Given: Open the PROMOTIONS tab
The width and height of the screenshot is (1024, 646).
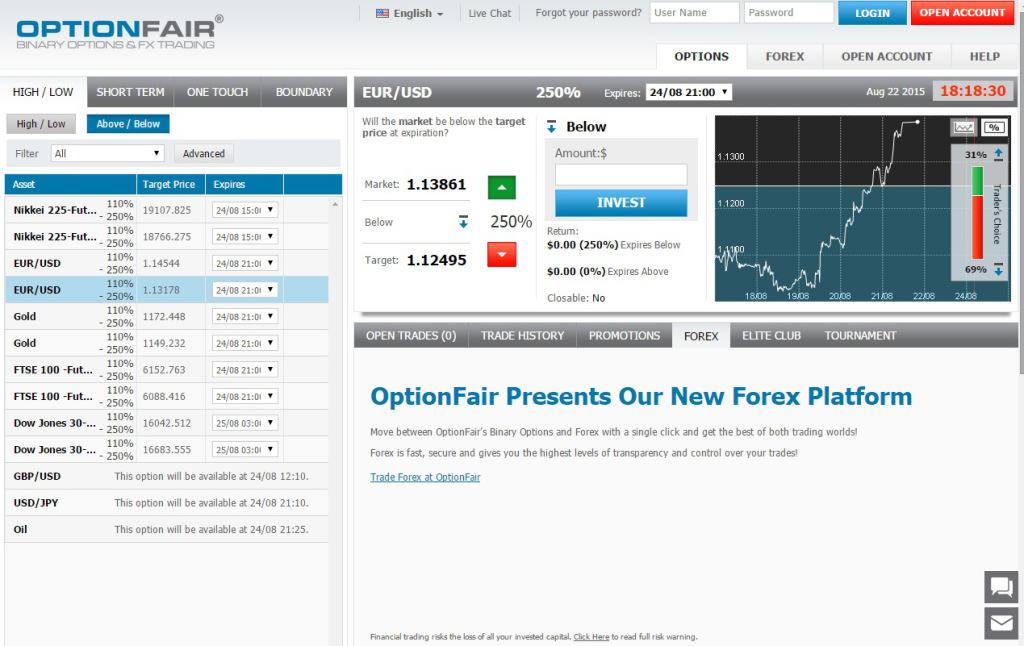Looking at the screenshot, I should pos(624,336).
